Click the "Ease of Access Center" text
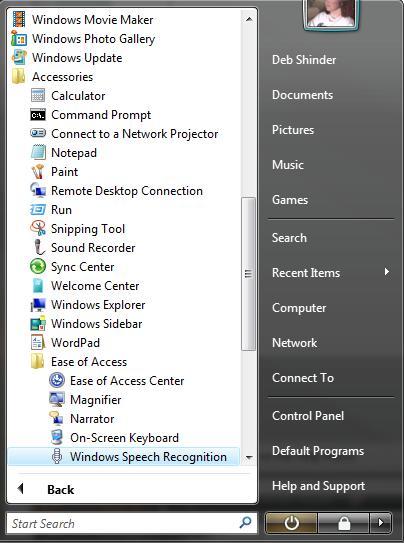 [127, 381]
